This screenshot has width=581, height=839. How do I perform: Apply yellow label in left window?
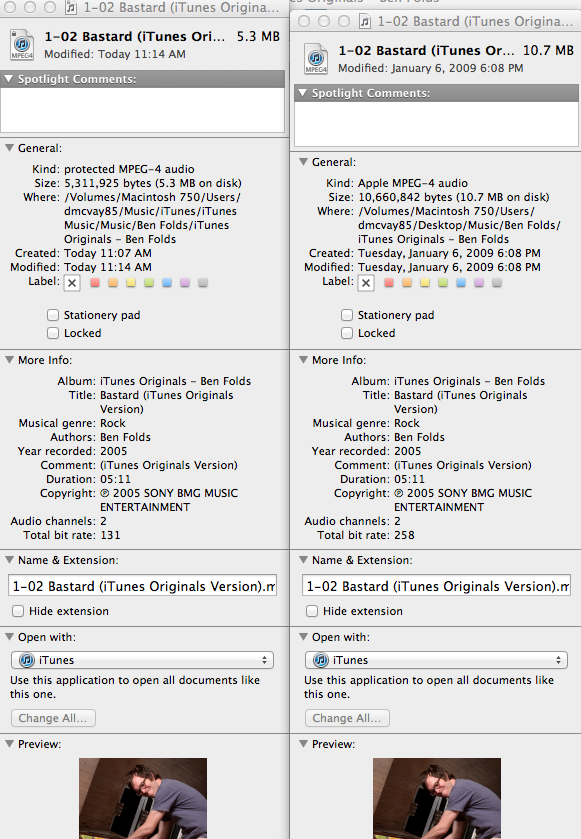tap(131, 283)
